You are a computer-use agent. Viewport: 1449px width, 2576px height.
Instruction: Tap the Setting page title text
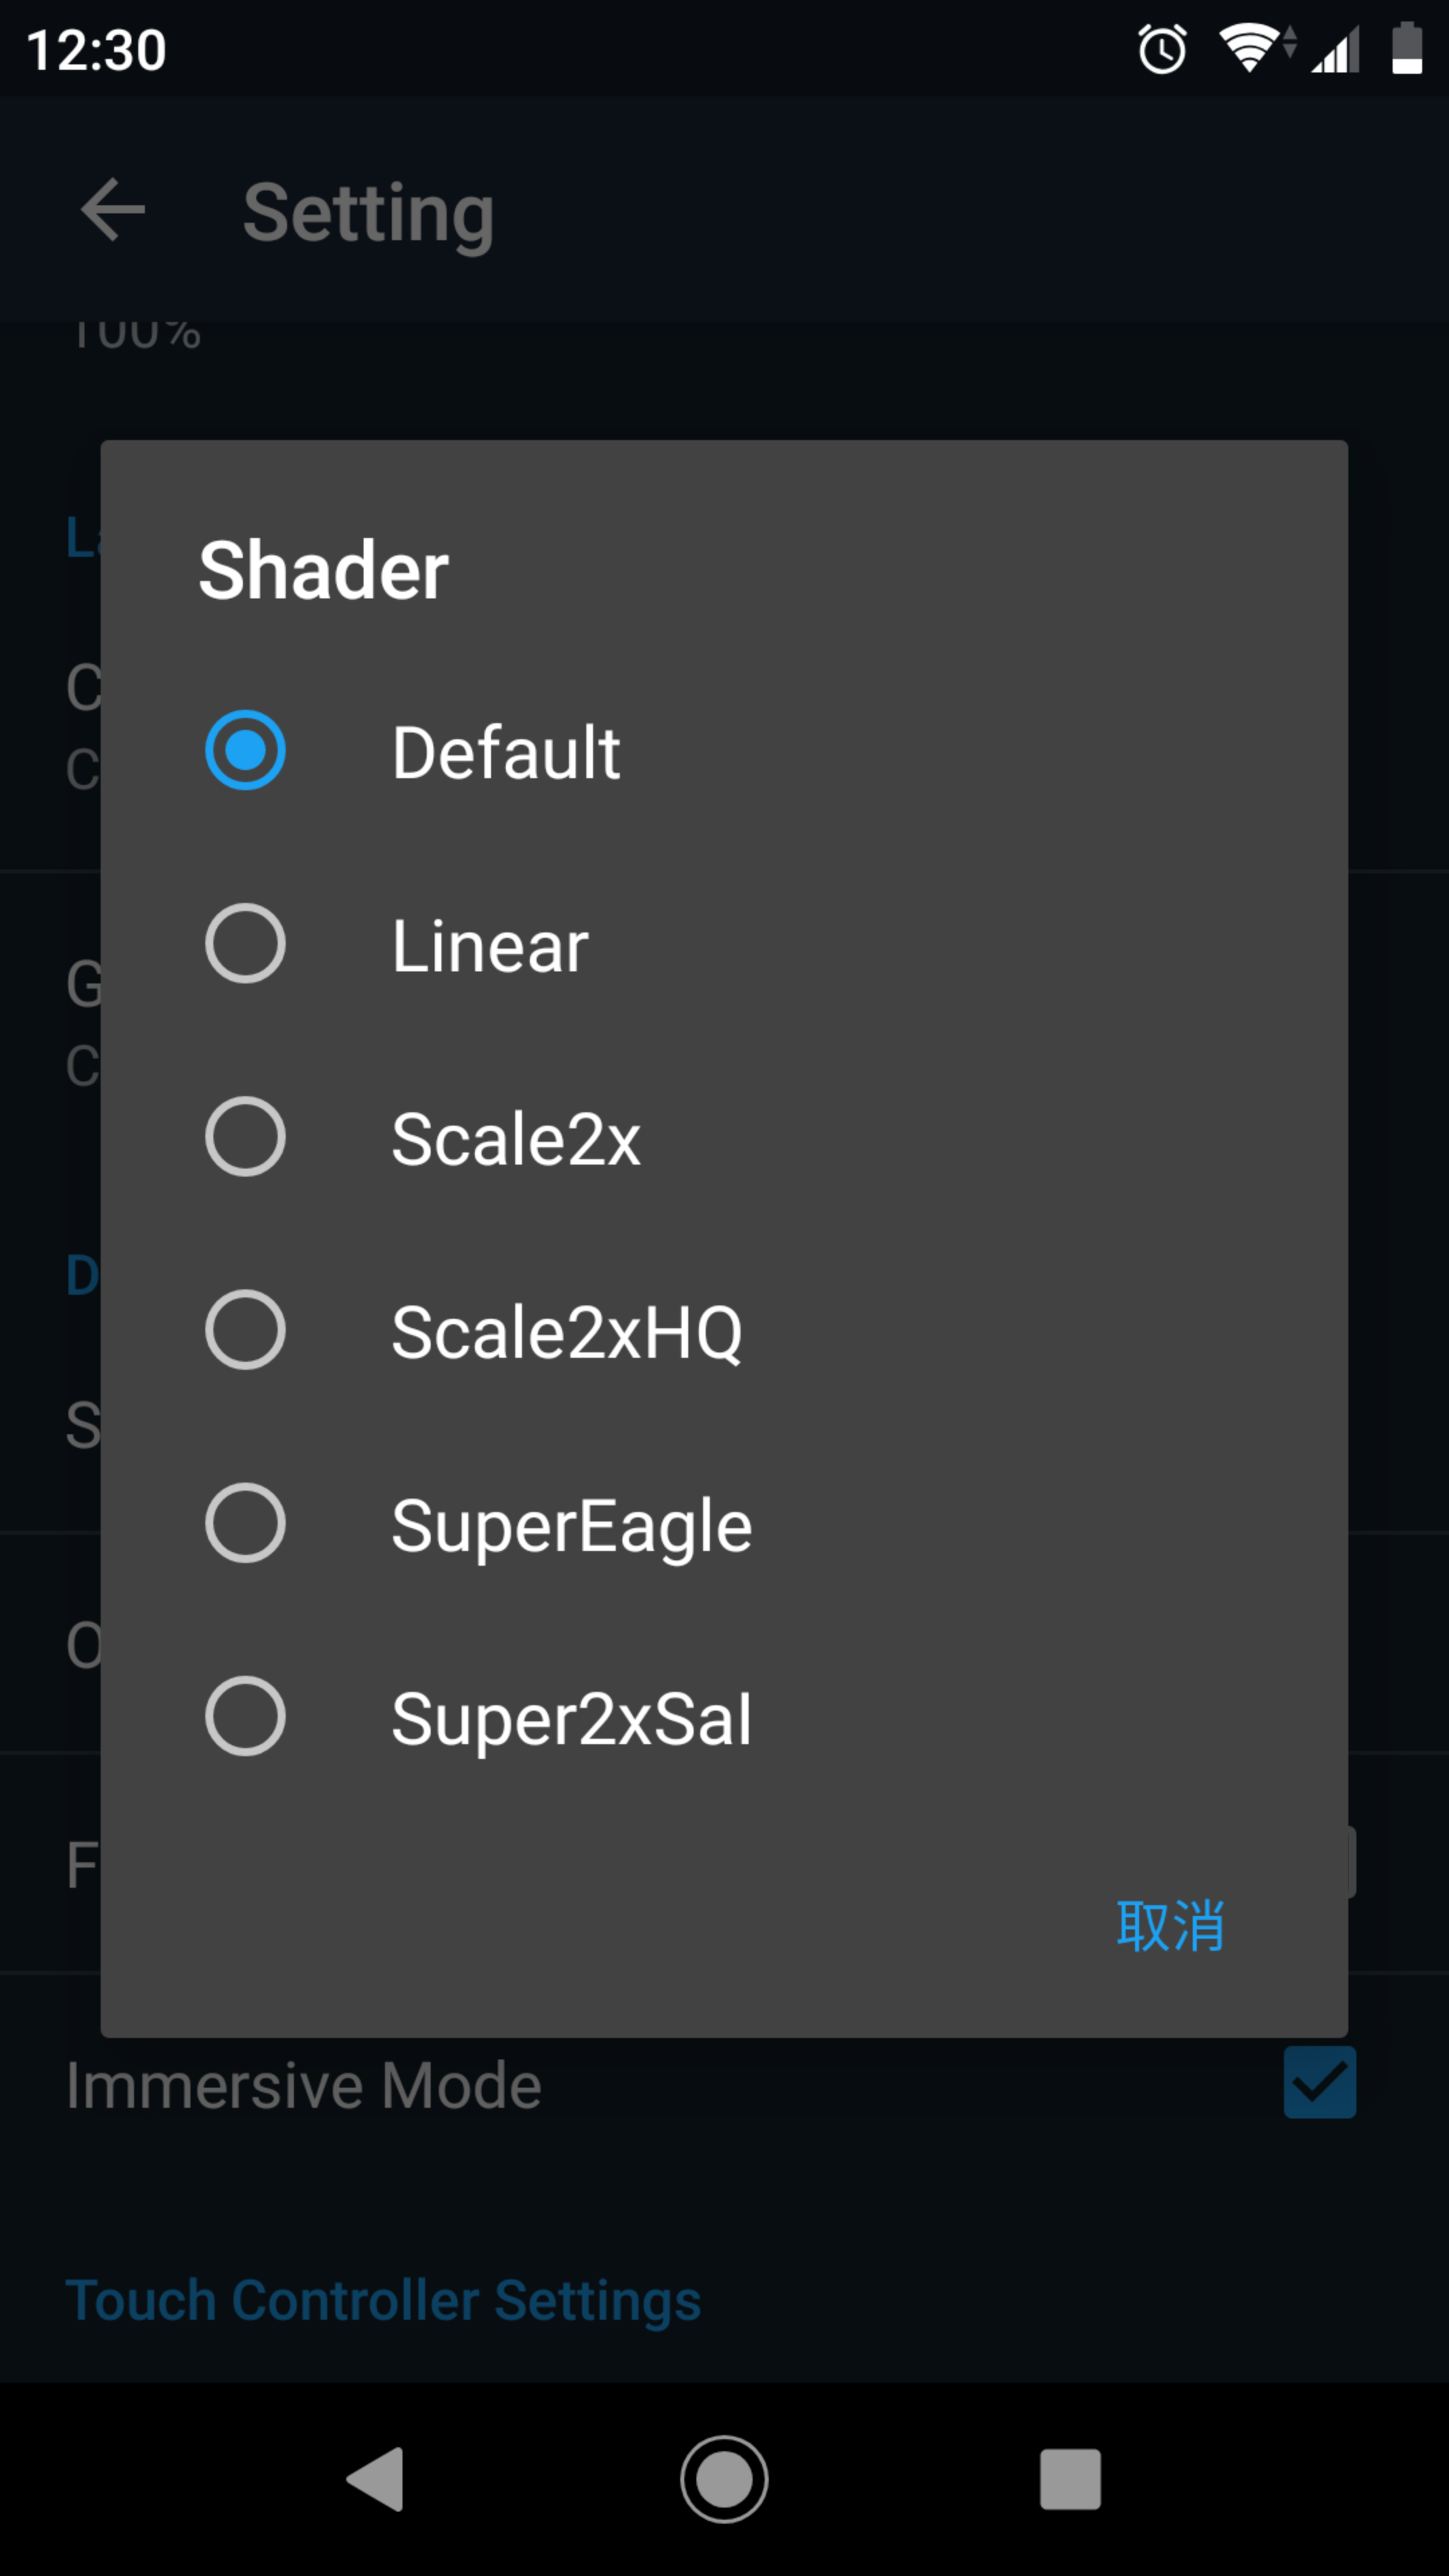coord(368,212)
